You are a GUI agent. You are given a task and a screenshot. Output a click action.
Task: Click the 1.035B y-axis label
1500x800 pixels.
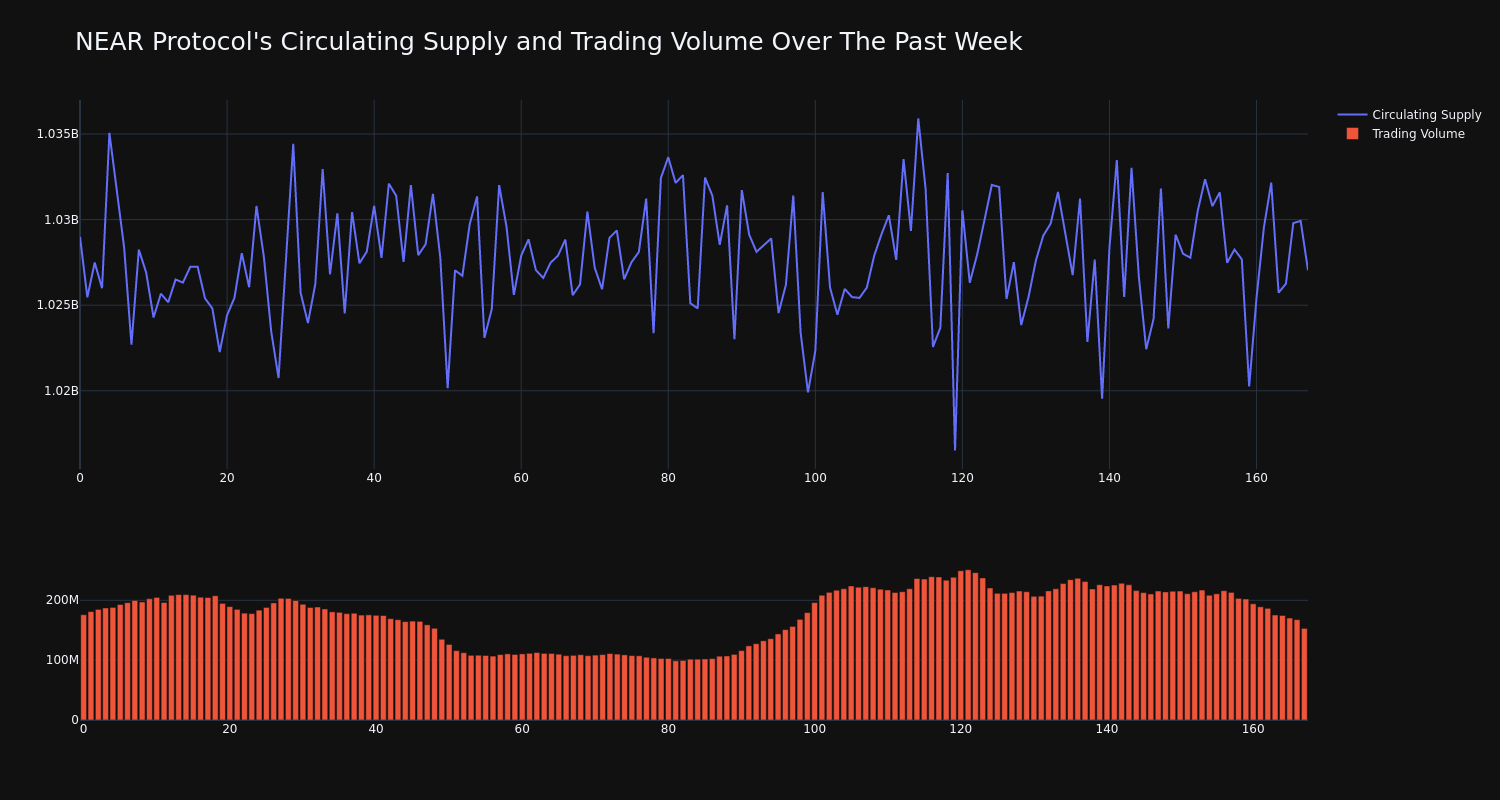click(57, 134)
